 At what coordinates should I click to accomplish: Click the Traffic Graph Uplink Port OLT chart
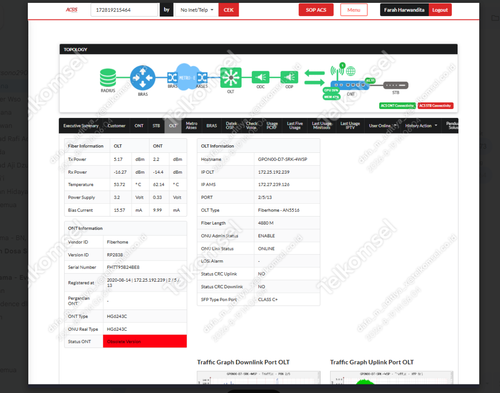[392, 377]
